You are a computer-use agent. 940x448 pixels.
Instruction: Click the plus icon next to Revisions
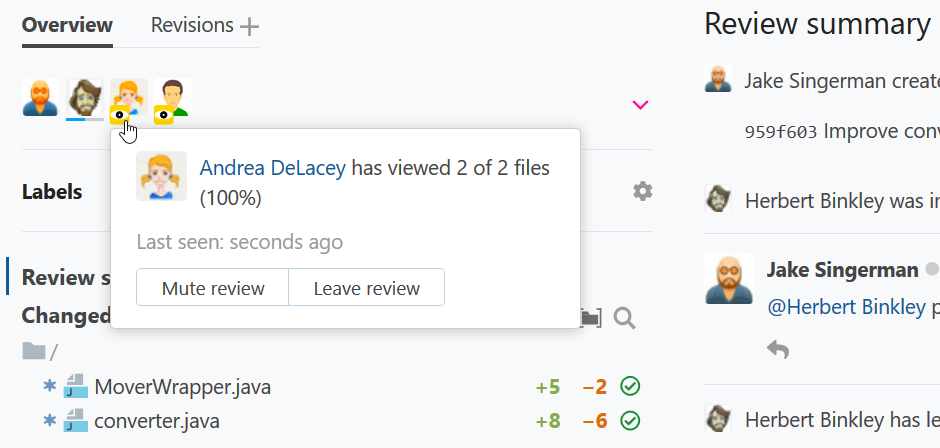click(249, 27)
